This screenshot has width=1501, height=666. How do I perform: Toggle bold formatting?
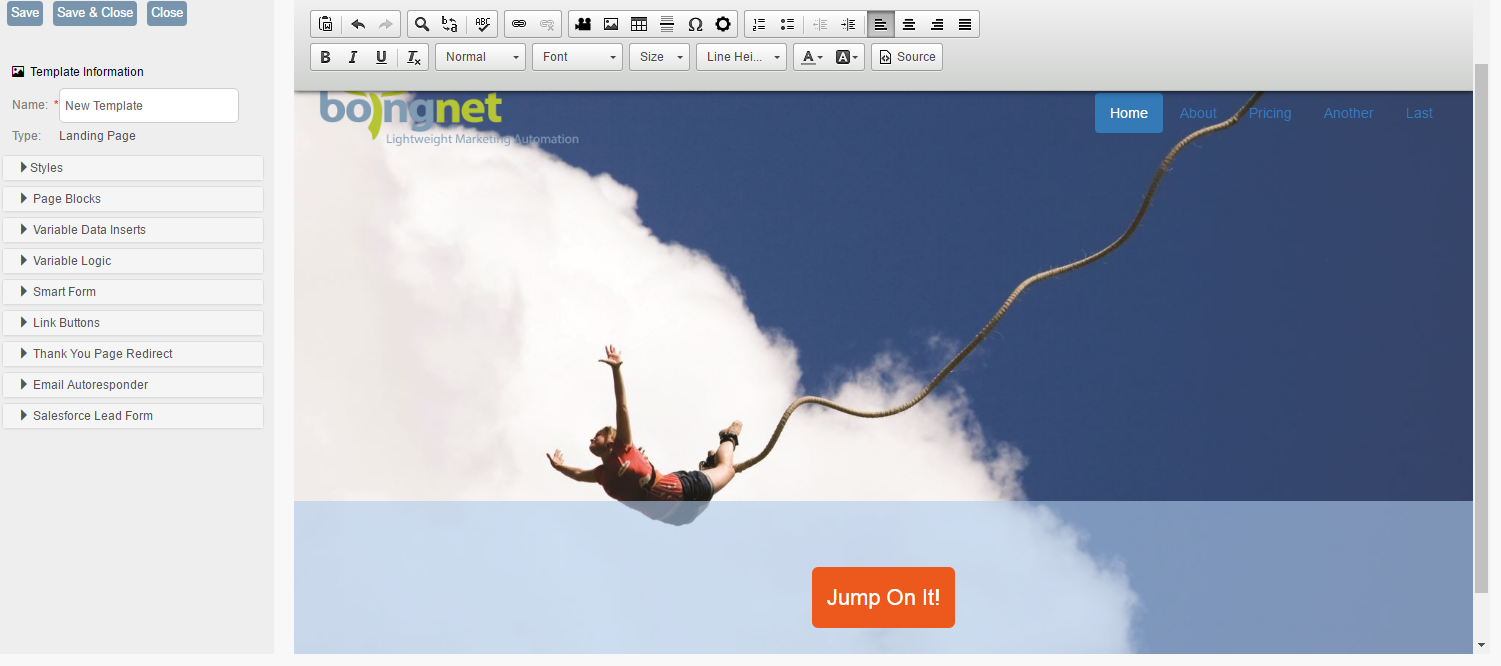pyautogui.click(x=325, y=57)
